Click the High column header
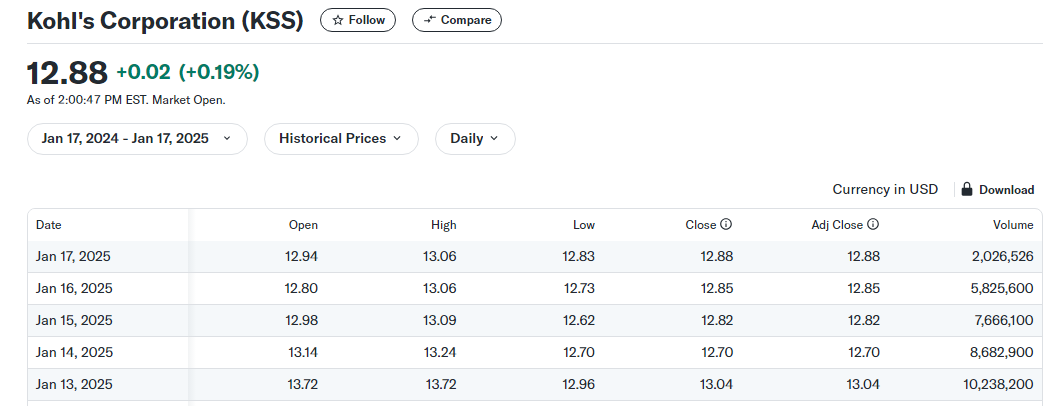The image size is (1047, 406). 444,225
